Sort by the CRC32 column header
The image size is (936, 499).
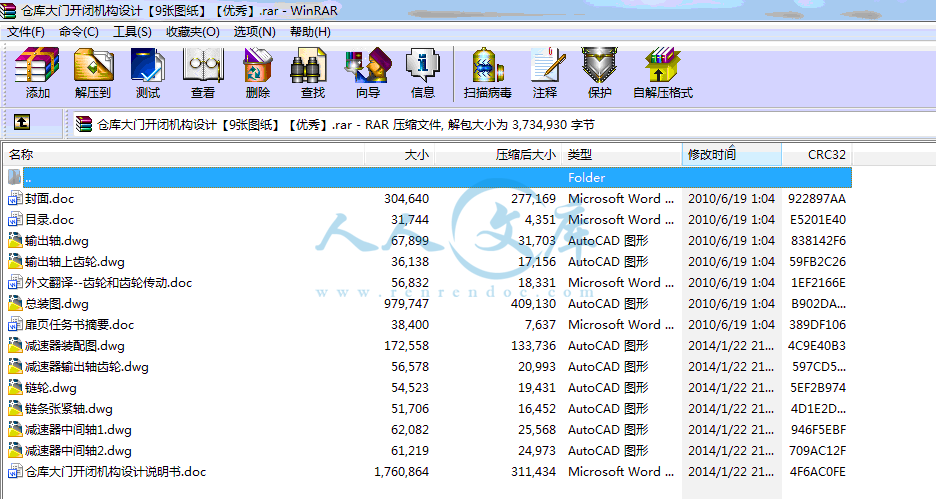click(817, 155)
